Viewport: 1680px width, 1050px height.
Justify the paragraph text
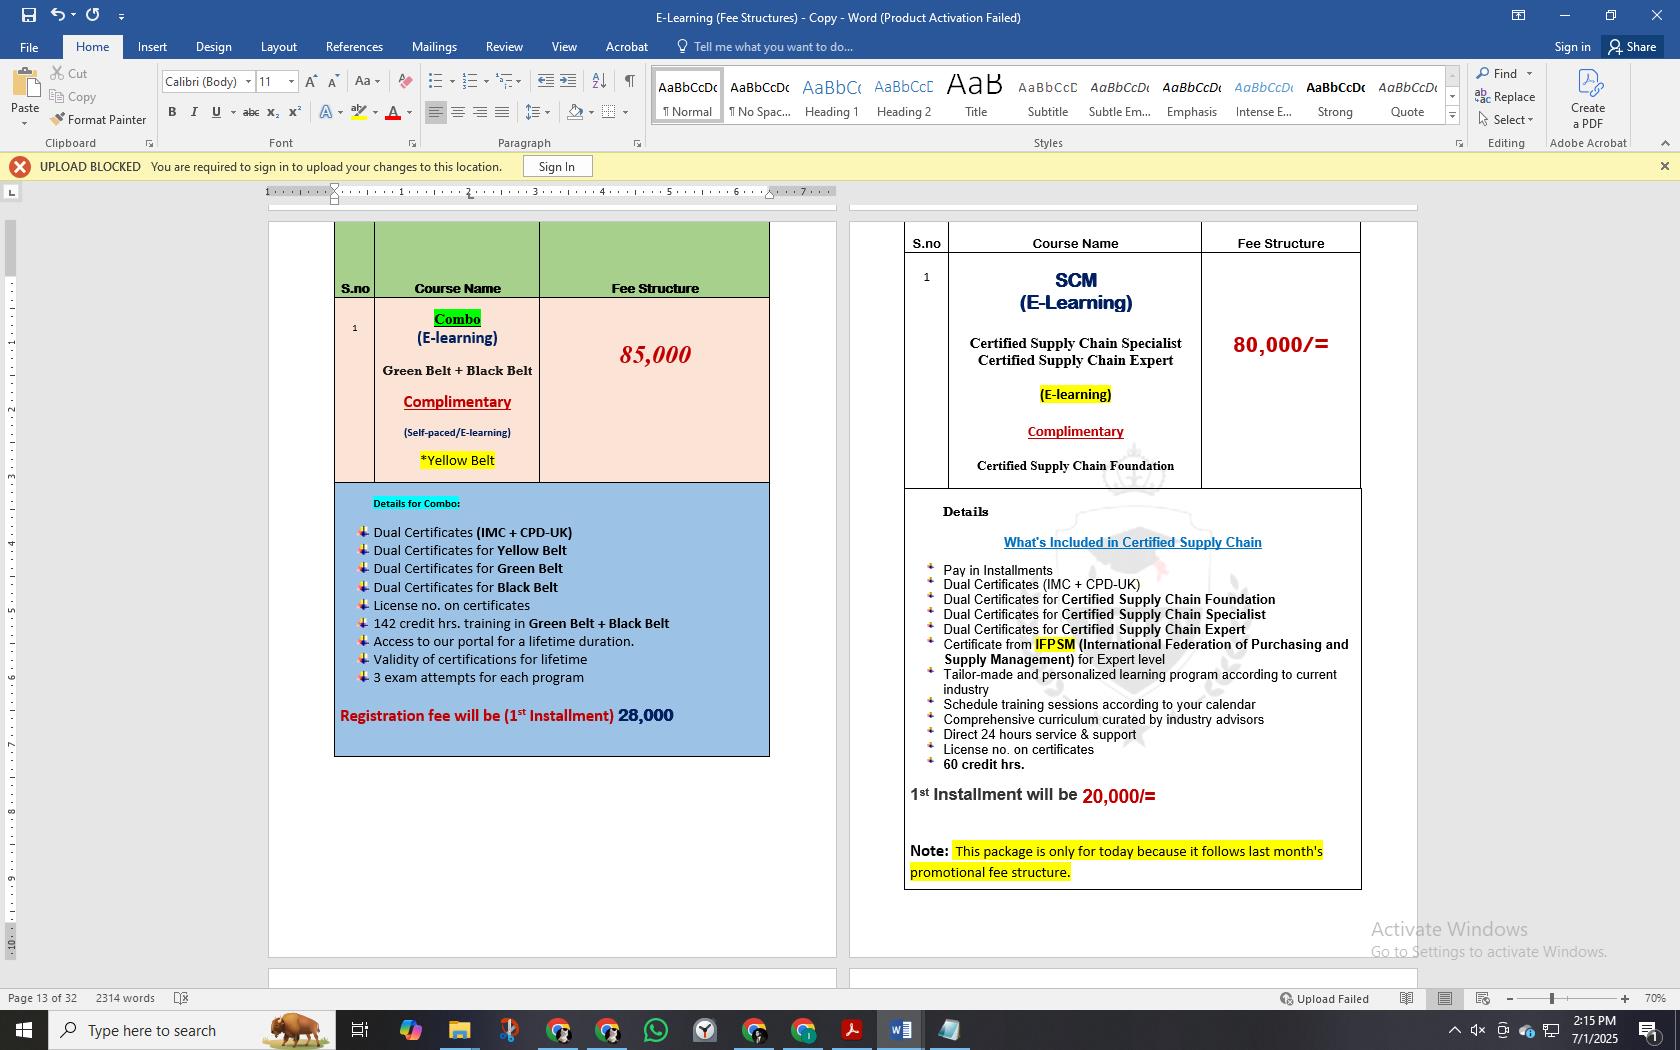[502, 112]
